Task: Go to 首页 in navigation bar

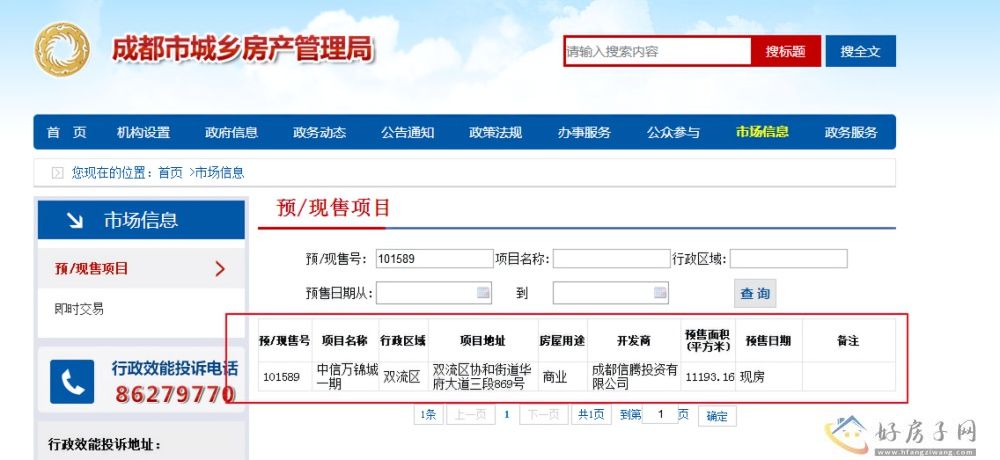Action: click(66, 132)
